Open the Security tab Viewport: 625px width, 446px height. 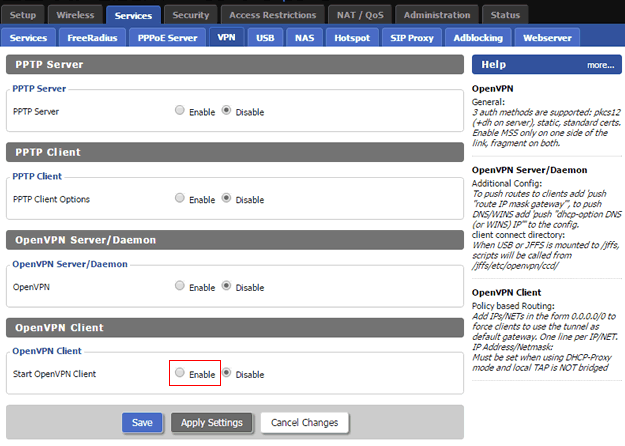tap(191, 15)
